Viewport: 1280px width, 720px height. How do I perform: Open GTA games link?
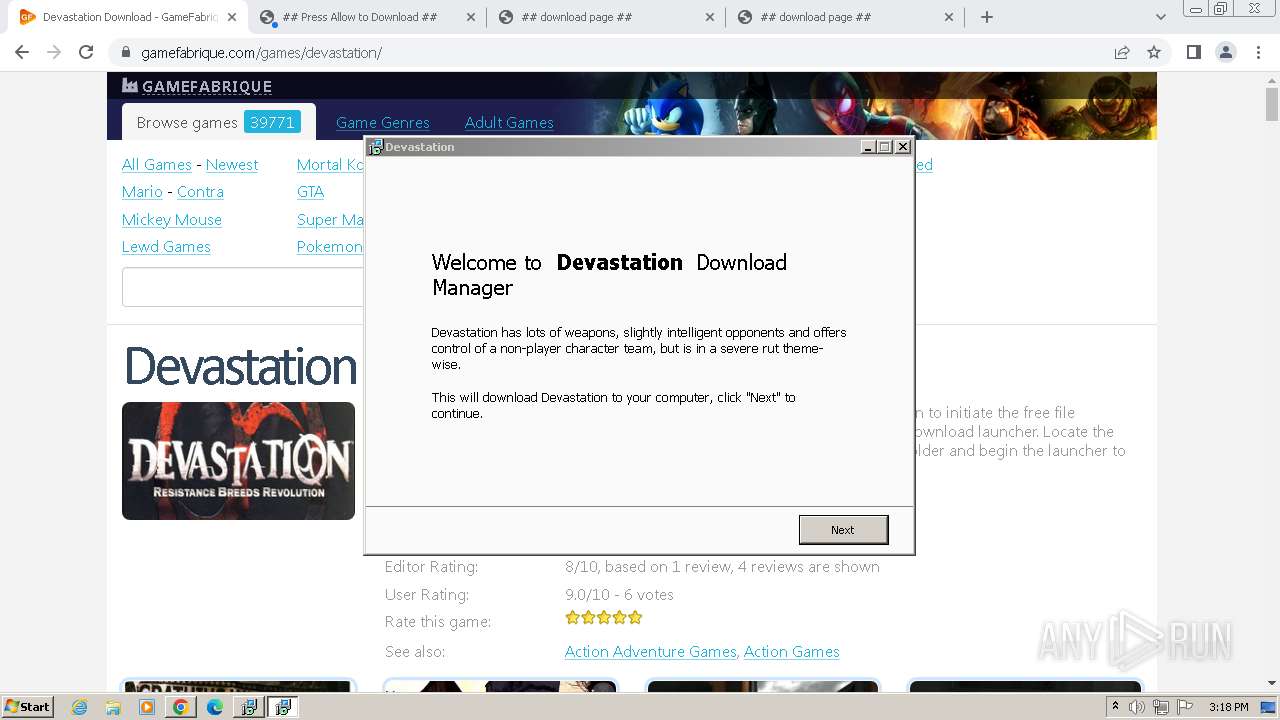pos(310,192)
